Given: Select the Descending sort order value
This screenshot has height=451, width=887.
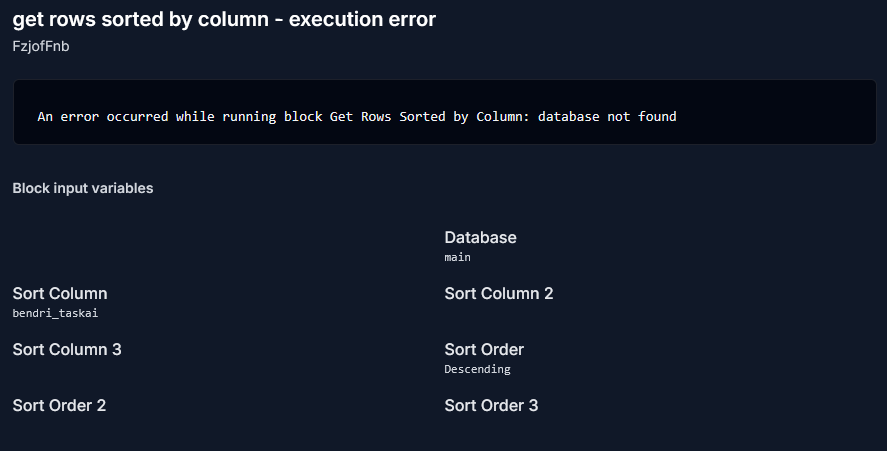Looking at the screenshot, I should (477, 370).
